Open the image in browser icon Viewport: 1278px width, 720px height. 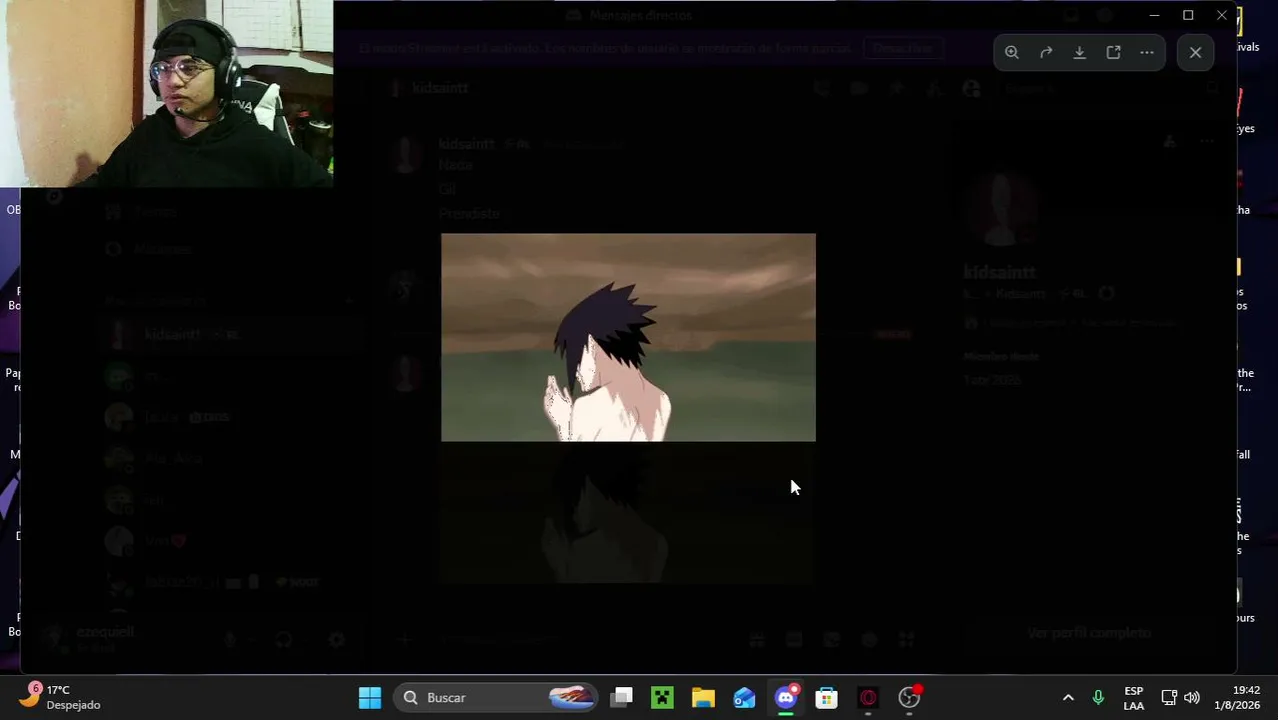(1113, 52)
